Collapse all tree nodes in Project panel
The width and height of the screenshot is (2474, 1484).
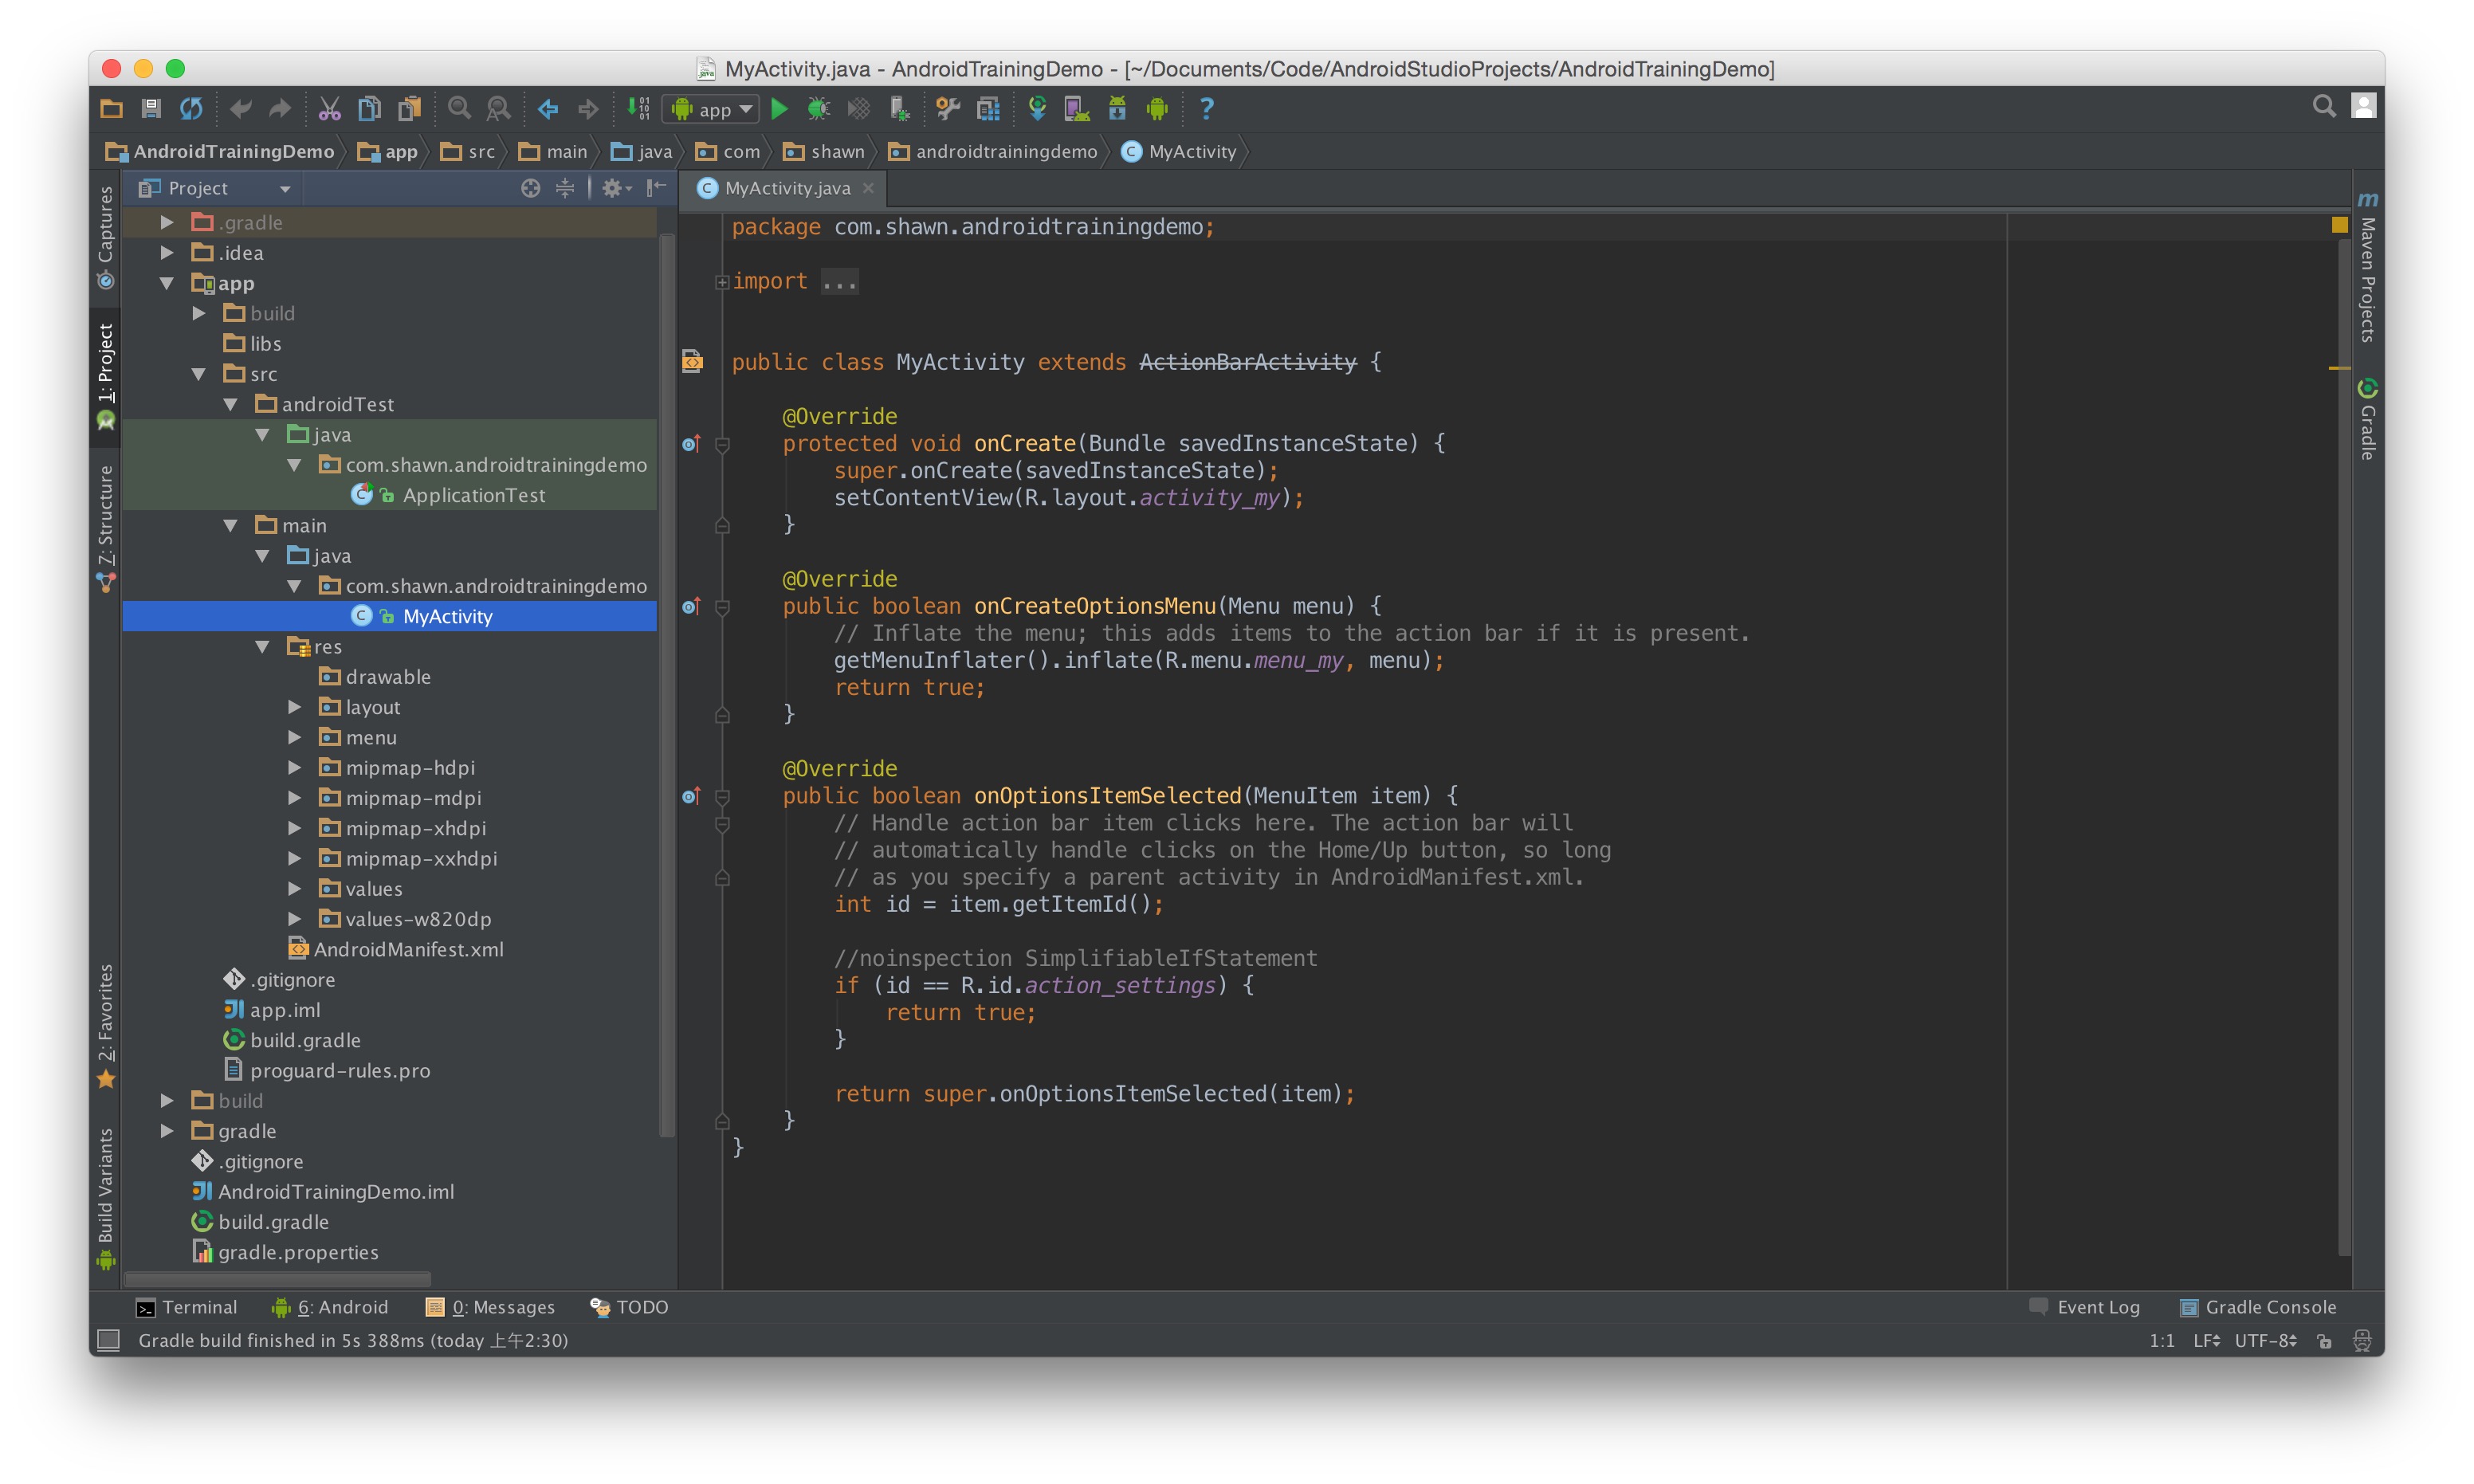click(565, 188)
